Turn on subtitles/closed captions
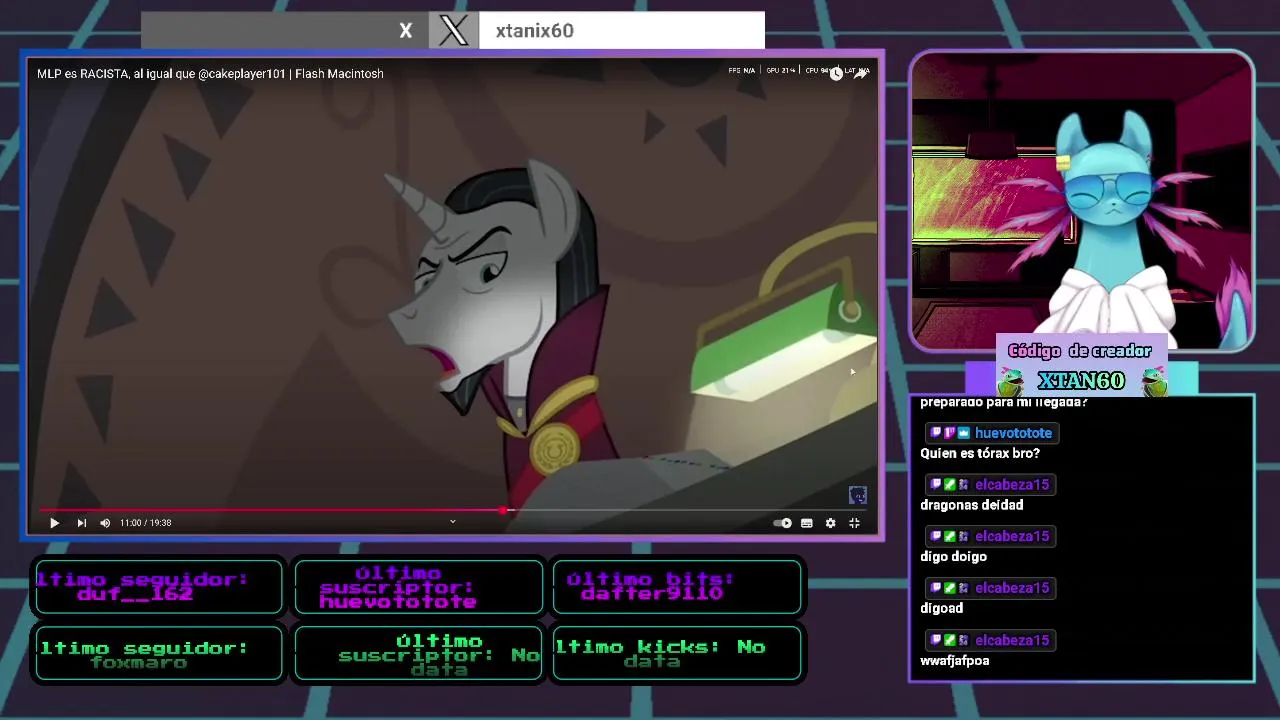 tap(807, 523)
